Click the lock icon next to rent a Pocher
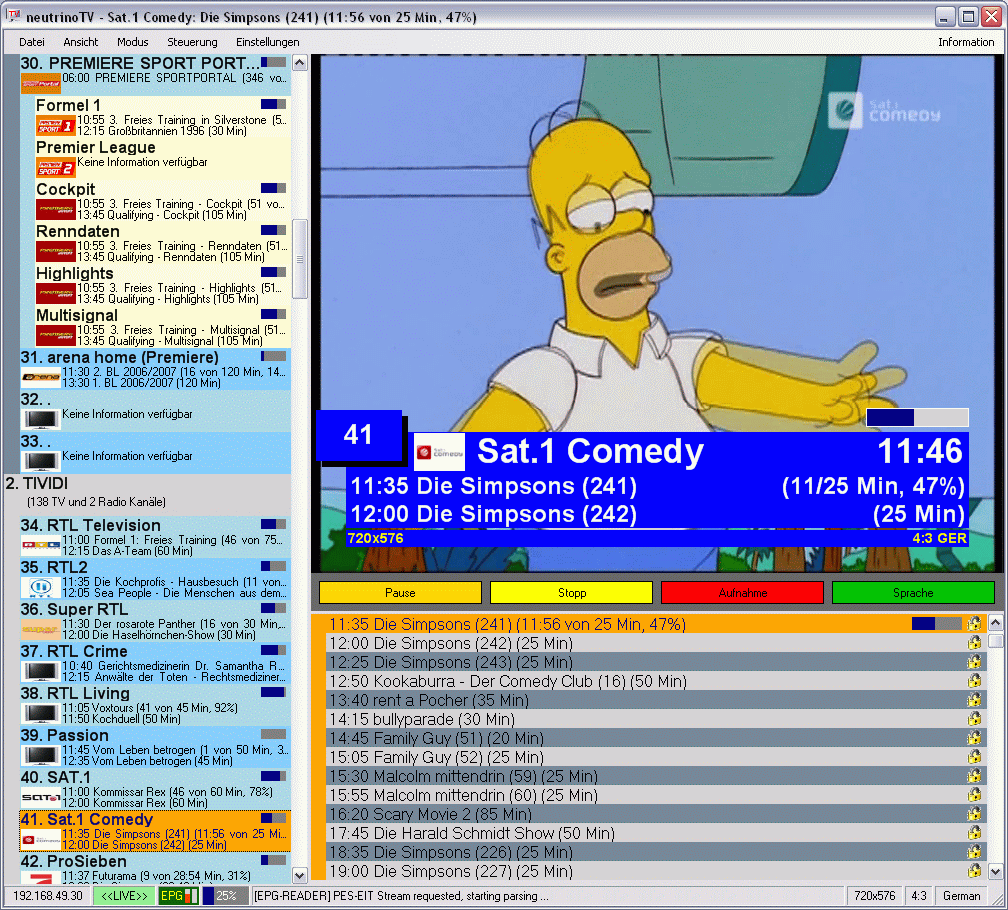Image resolution: width=1008 pixels, height=910 pixels. pyautogui.click(x=974, y=700)
